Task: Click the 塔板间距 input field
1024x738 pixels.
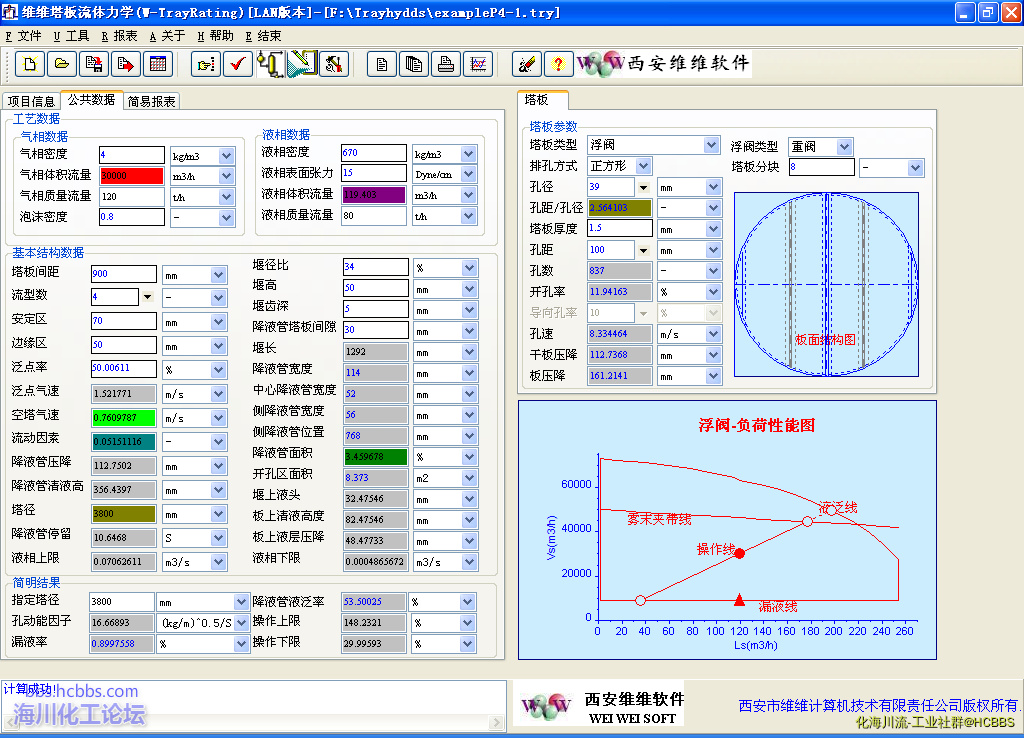Action: coord(123,274)
